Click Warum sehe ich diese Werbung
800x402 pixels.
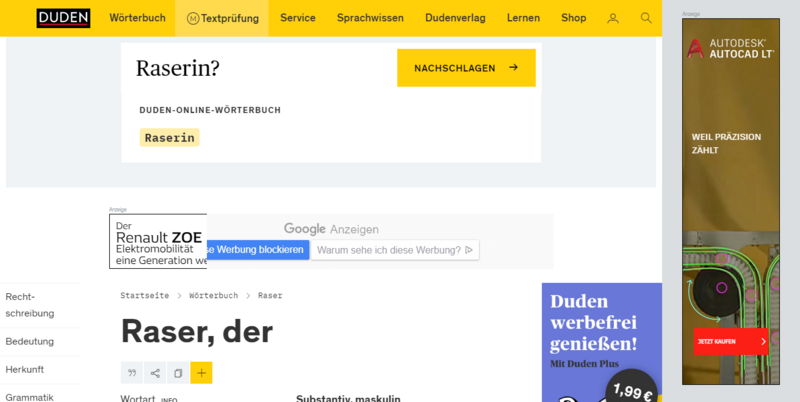[x=395, y=250]
